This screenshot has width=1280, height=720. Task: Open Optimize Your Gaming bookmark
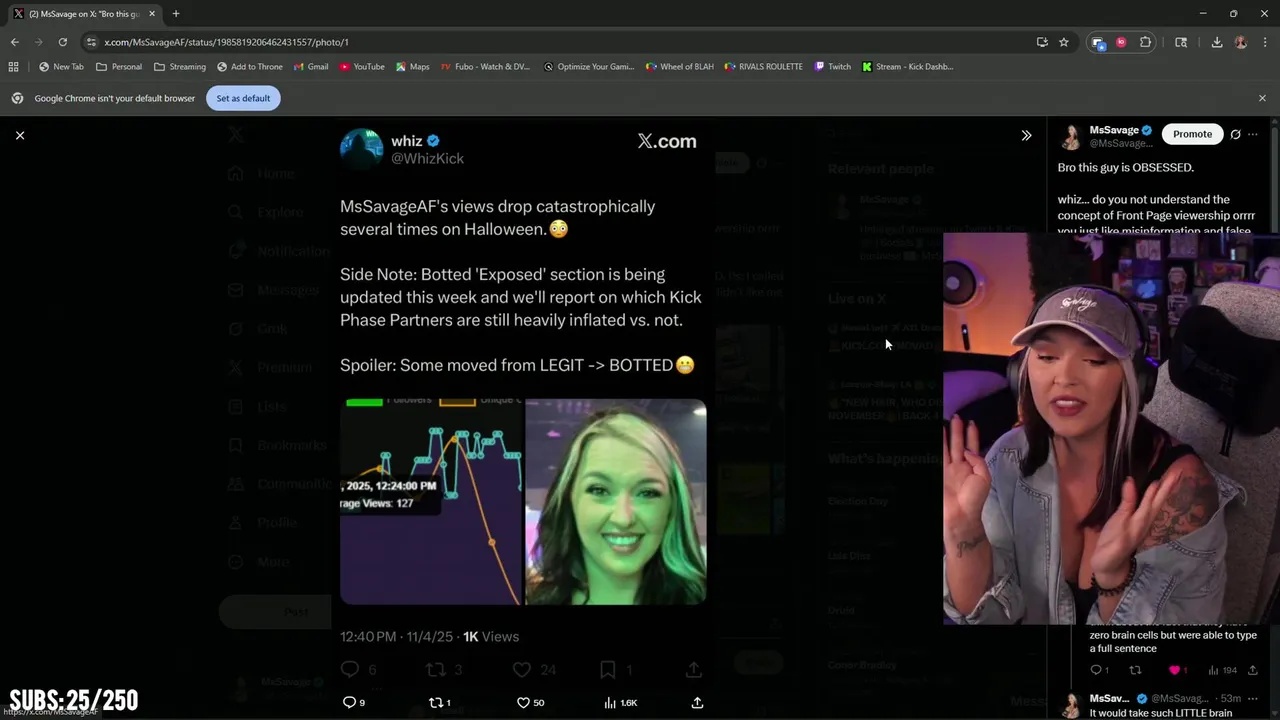click(589, 67)
